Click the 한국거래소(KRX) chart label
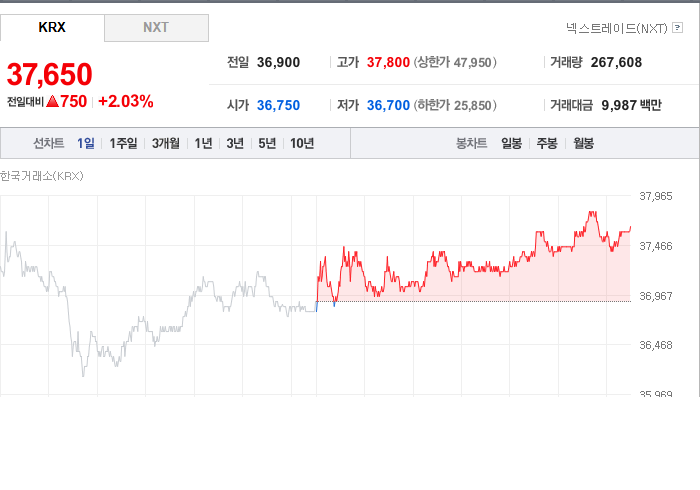 point(42,176)
